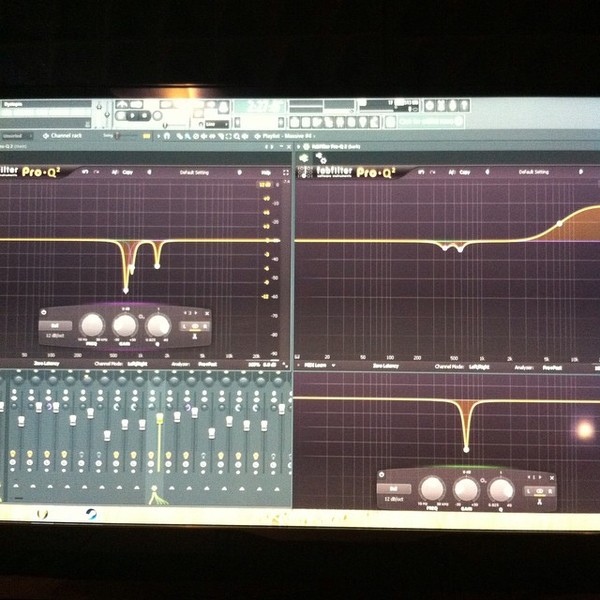Screen dimensions: 600x600
Task: Click the GAIN knob in left Pro-Q 2
Action: (x=125, y=325)
